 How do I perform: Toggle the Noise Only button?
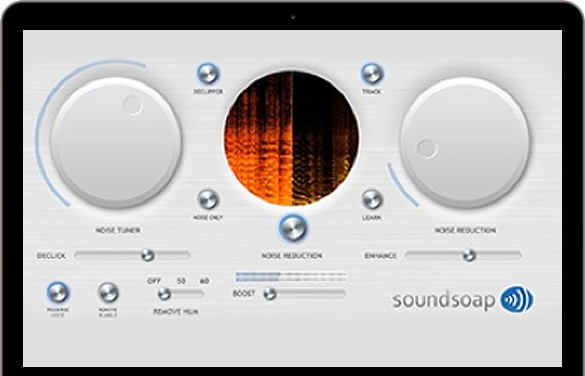pos(208,200)
